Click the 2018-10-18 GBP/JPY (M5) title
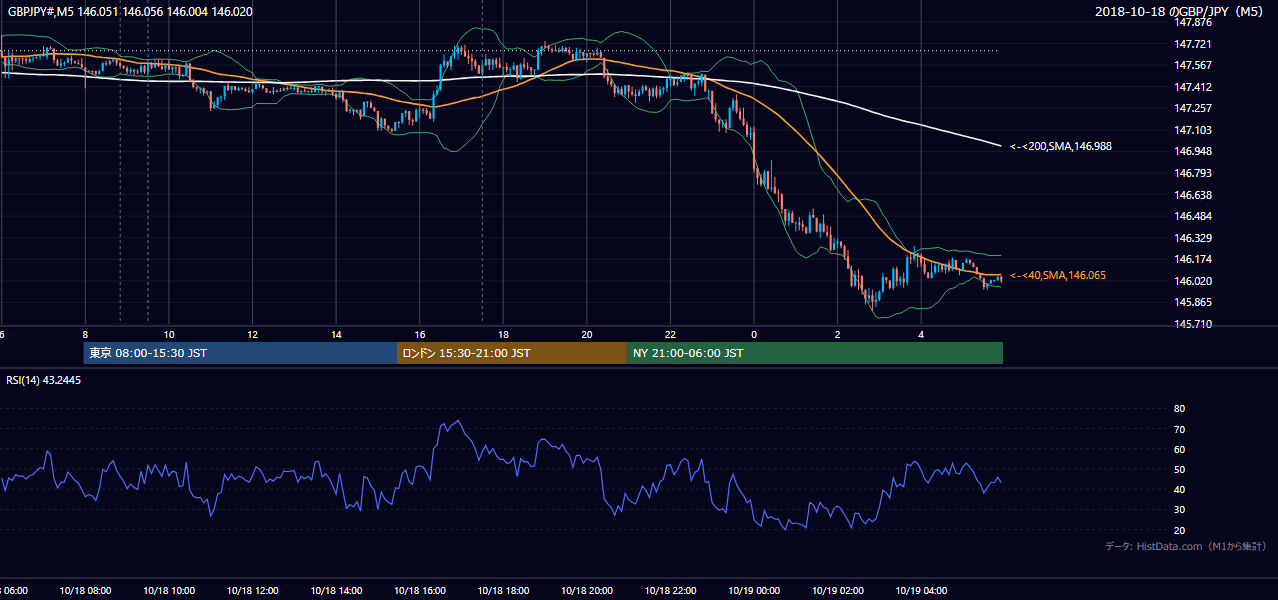1278x600 pixels. [x=1181, y=11]
